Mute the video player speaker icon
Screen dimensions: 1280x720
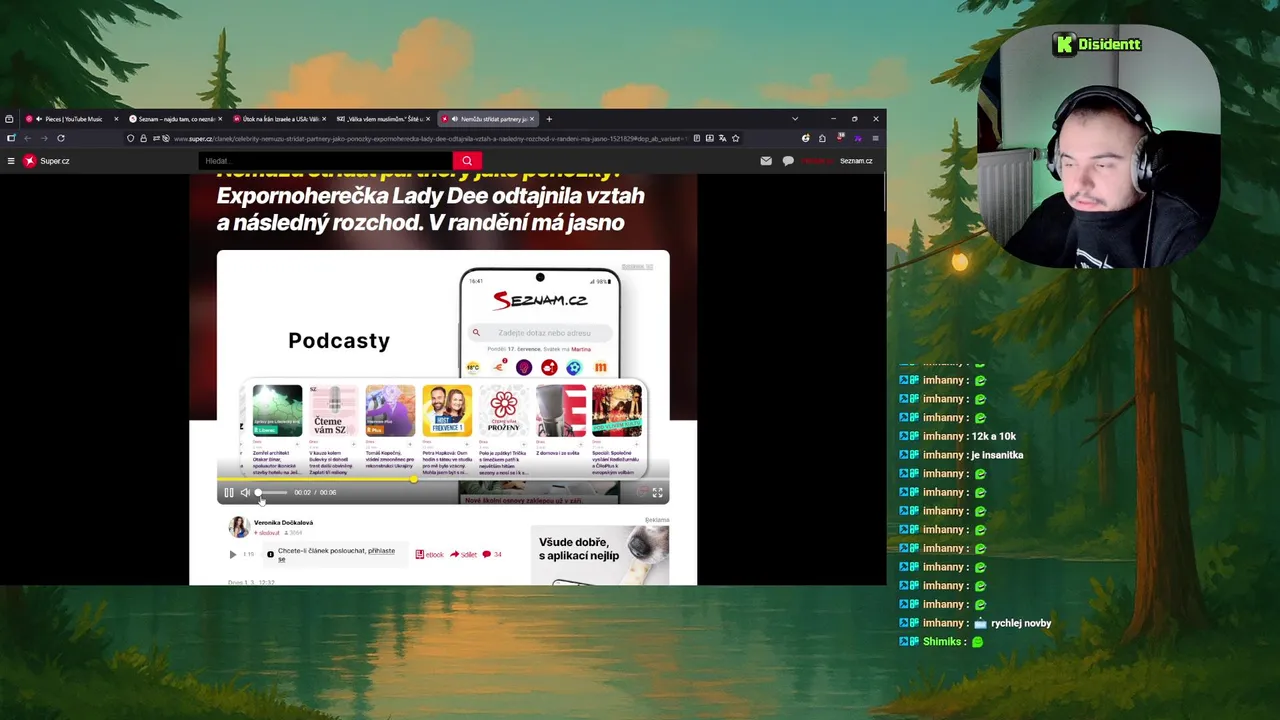click(x=245, y=492)
